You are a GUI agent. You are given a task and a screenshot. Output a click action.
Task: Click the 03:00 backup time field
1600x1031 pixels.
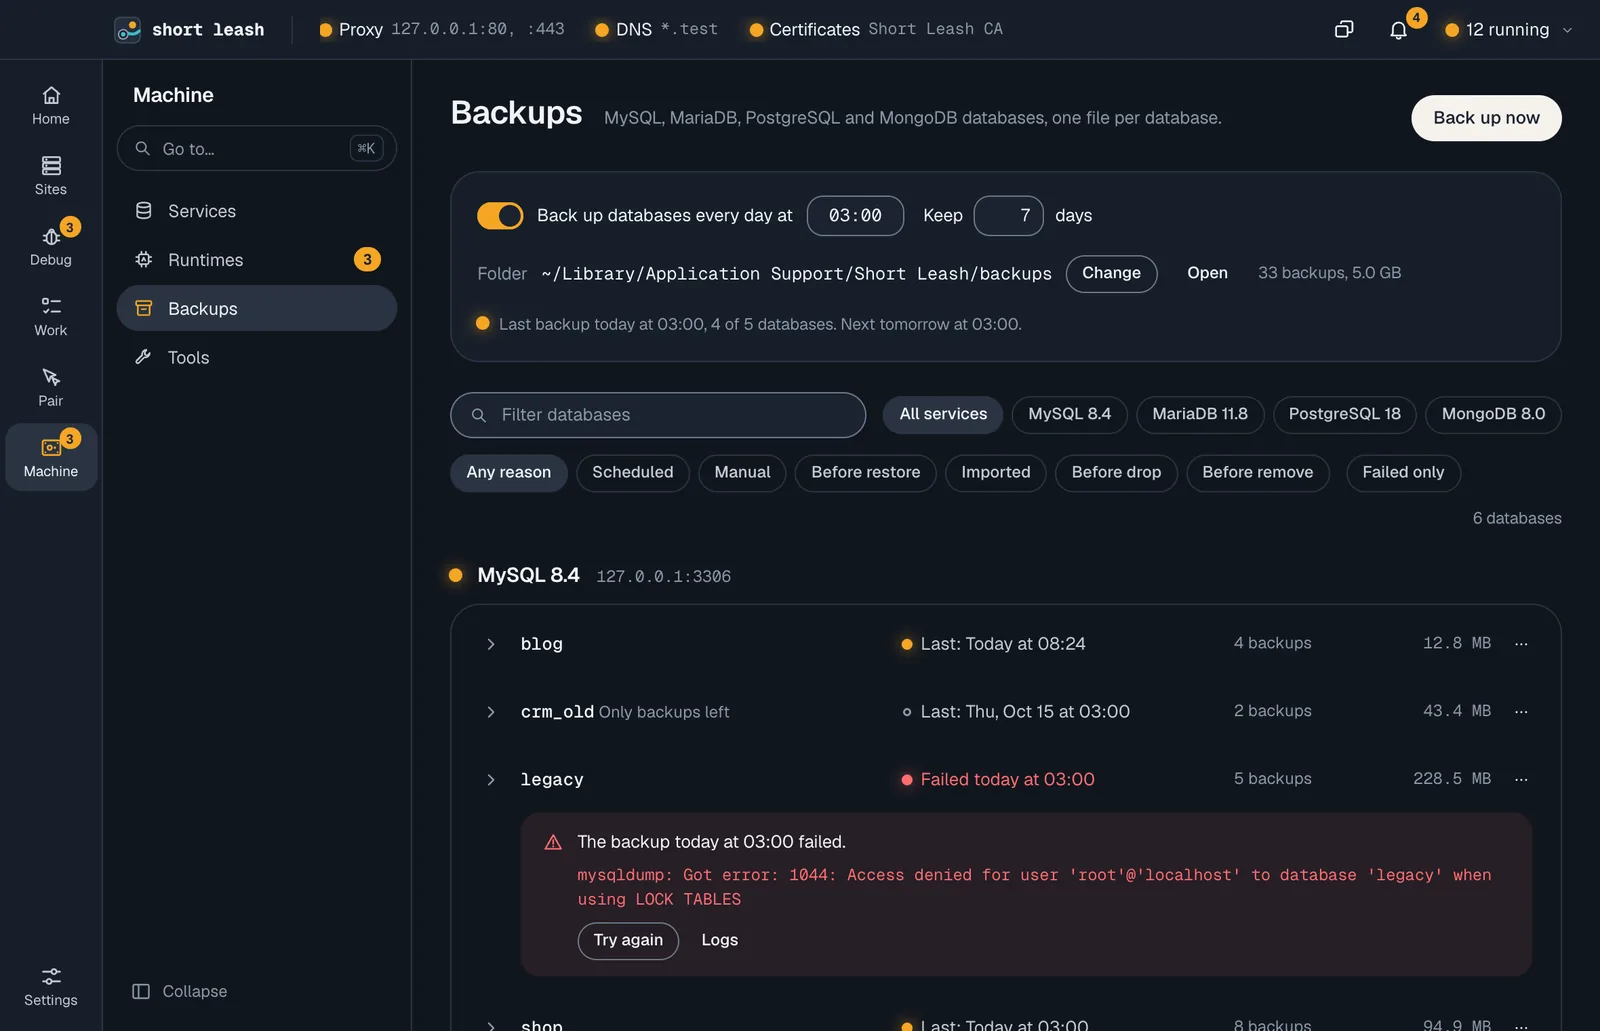(x=855, y=216)
